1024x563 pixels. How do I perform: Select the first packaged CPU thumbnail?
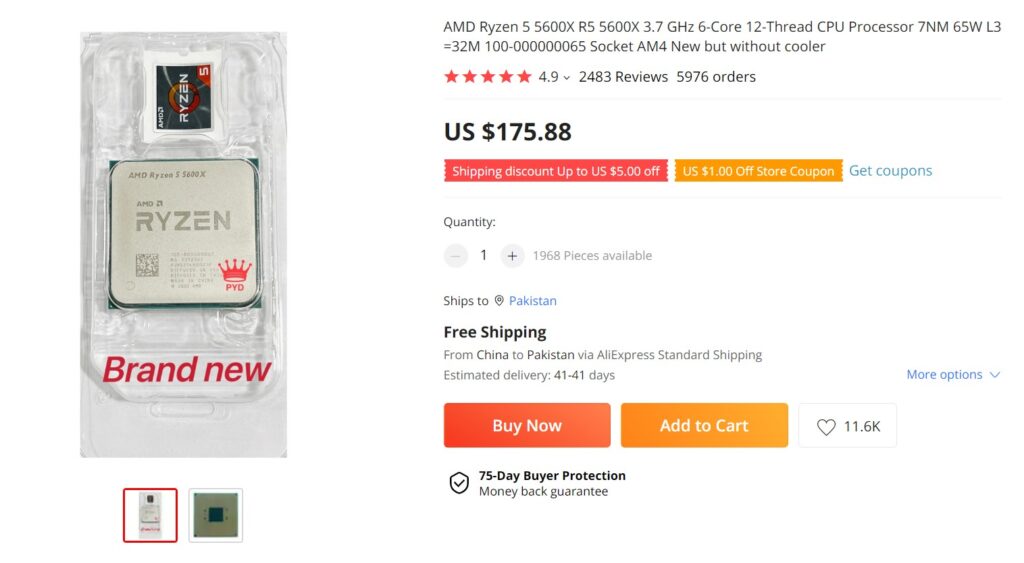[x=150, y=515]
